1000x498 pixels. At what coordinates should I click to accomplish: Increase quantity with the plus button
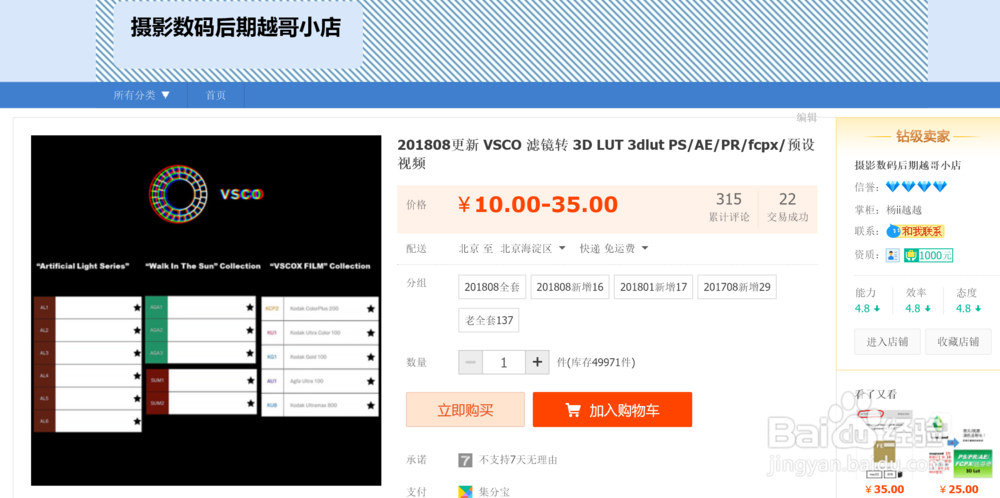(x=537, y=362)
